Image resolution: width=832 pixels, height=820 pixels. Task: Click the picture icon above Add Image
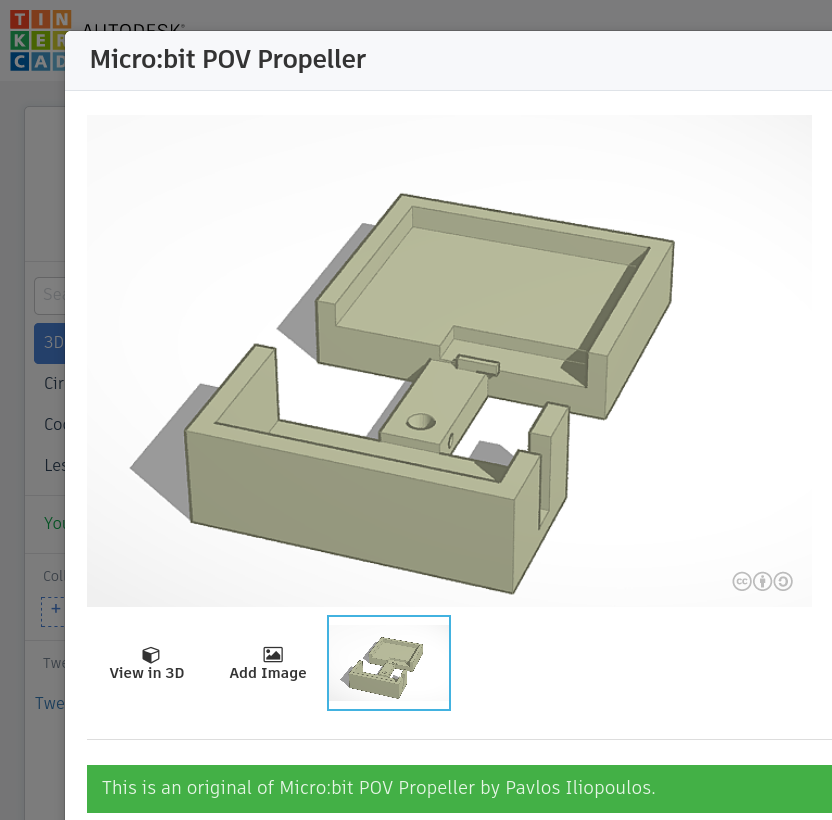273,654
